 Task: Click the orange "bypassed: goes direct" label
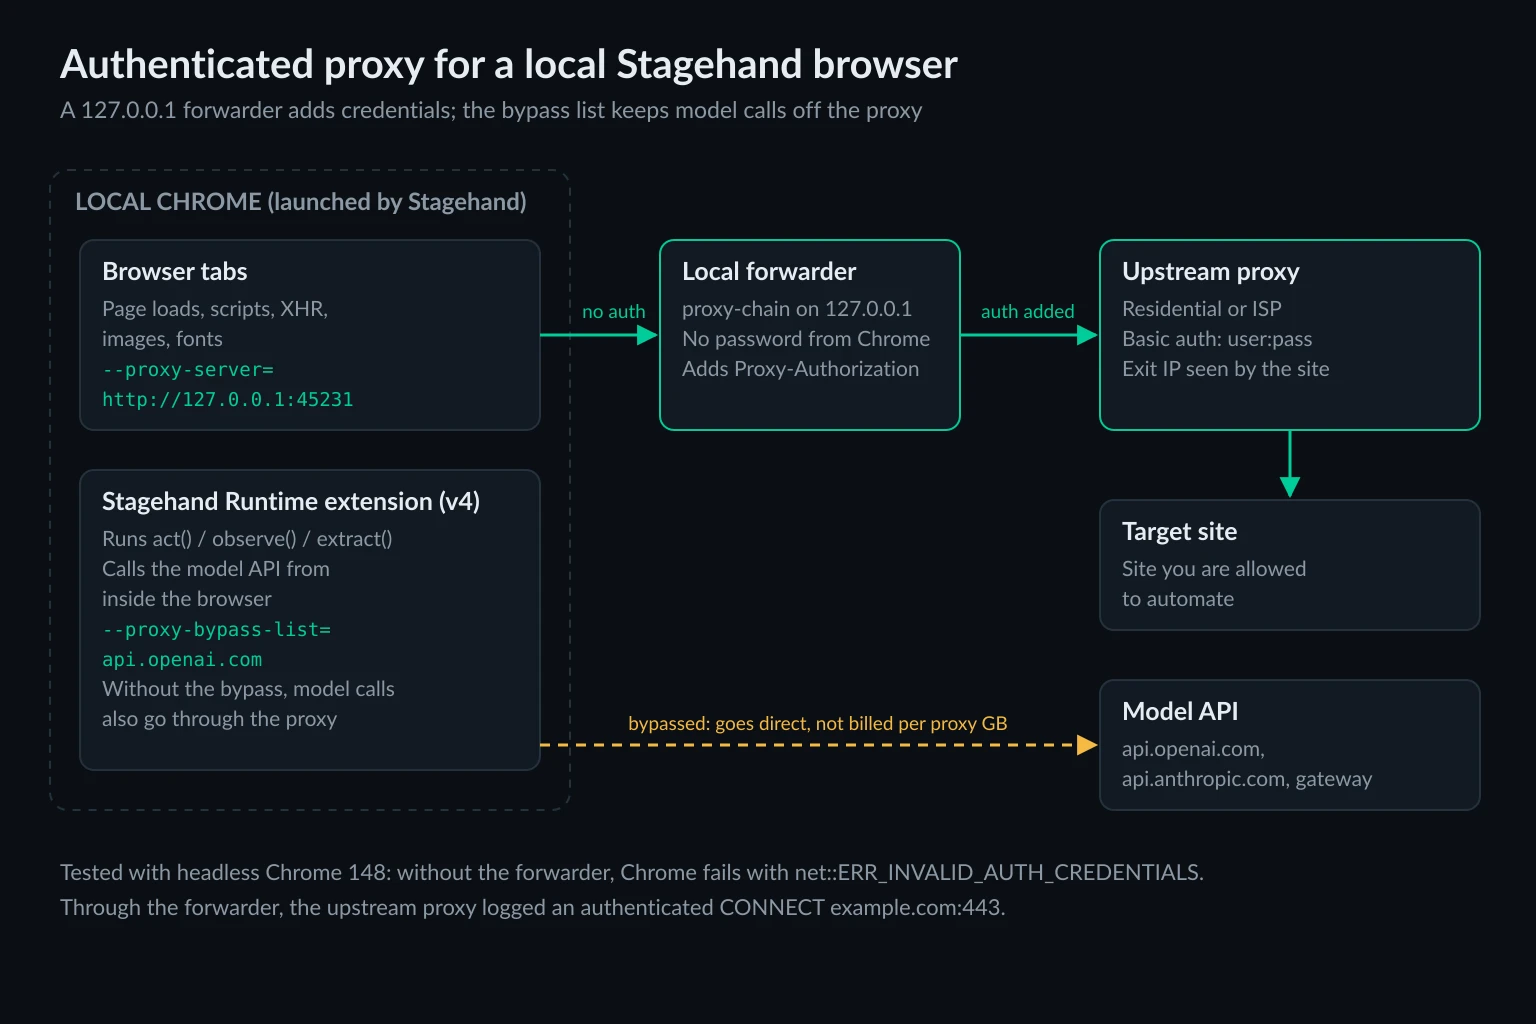tap(818, 723)
